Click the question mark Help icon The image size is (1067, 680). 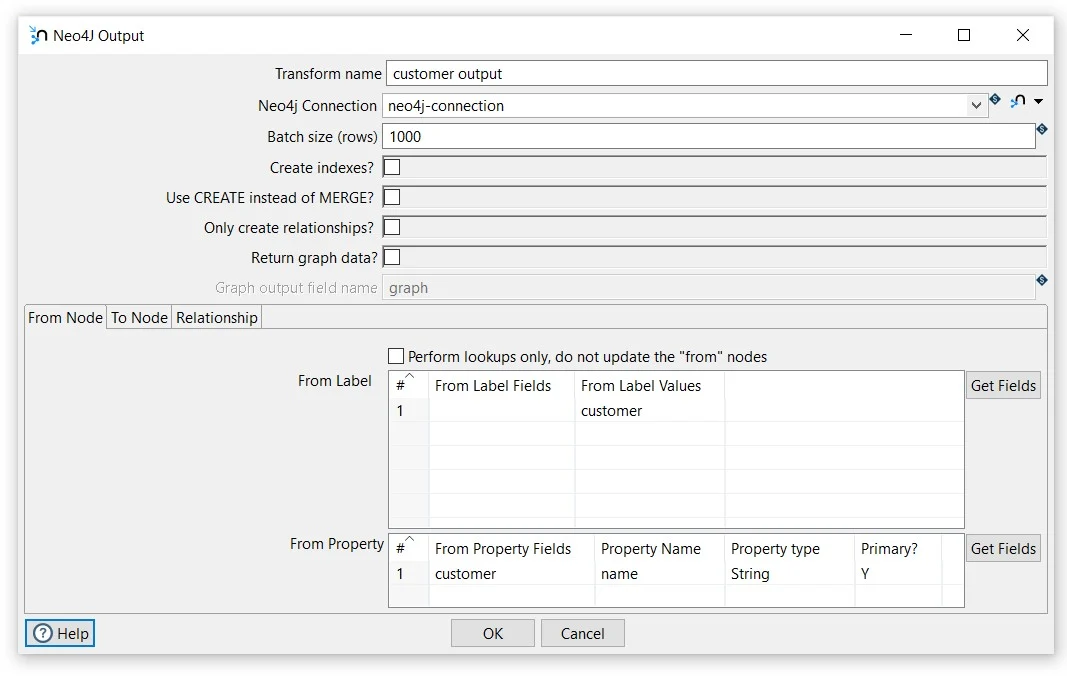click(43, 633)
